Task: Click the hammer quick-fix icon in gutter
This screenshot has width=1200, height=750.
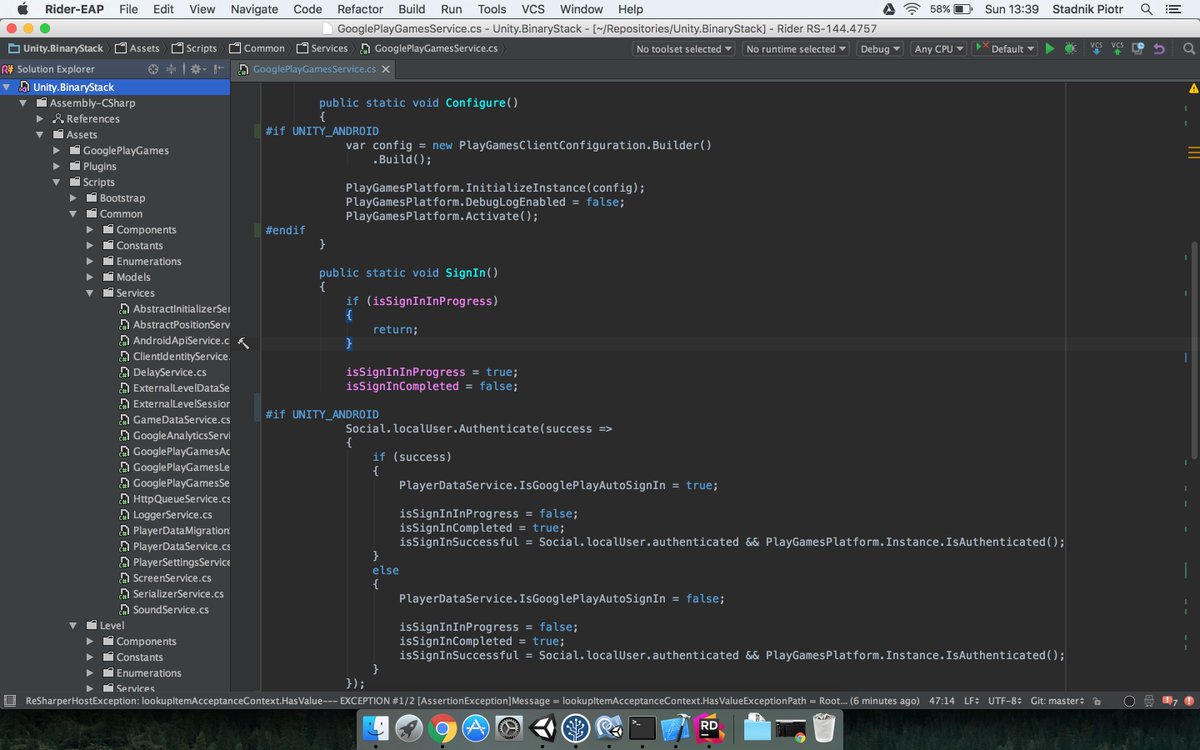Action: click(242, 343)
